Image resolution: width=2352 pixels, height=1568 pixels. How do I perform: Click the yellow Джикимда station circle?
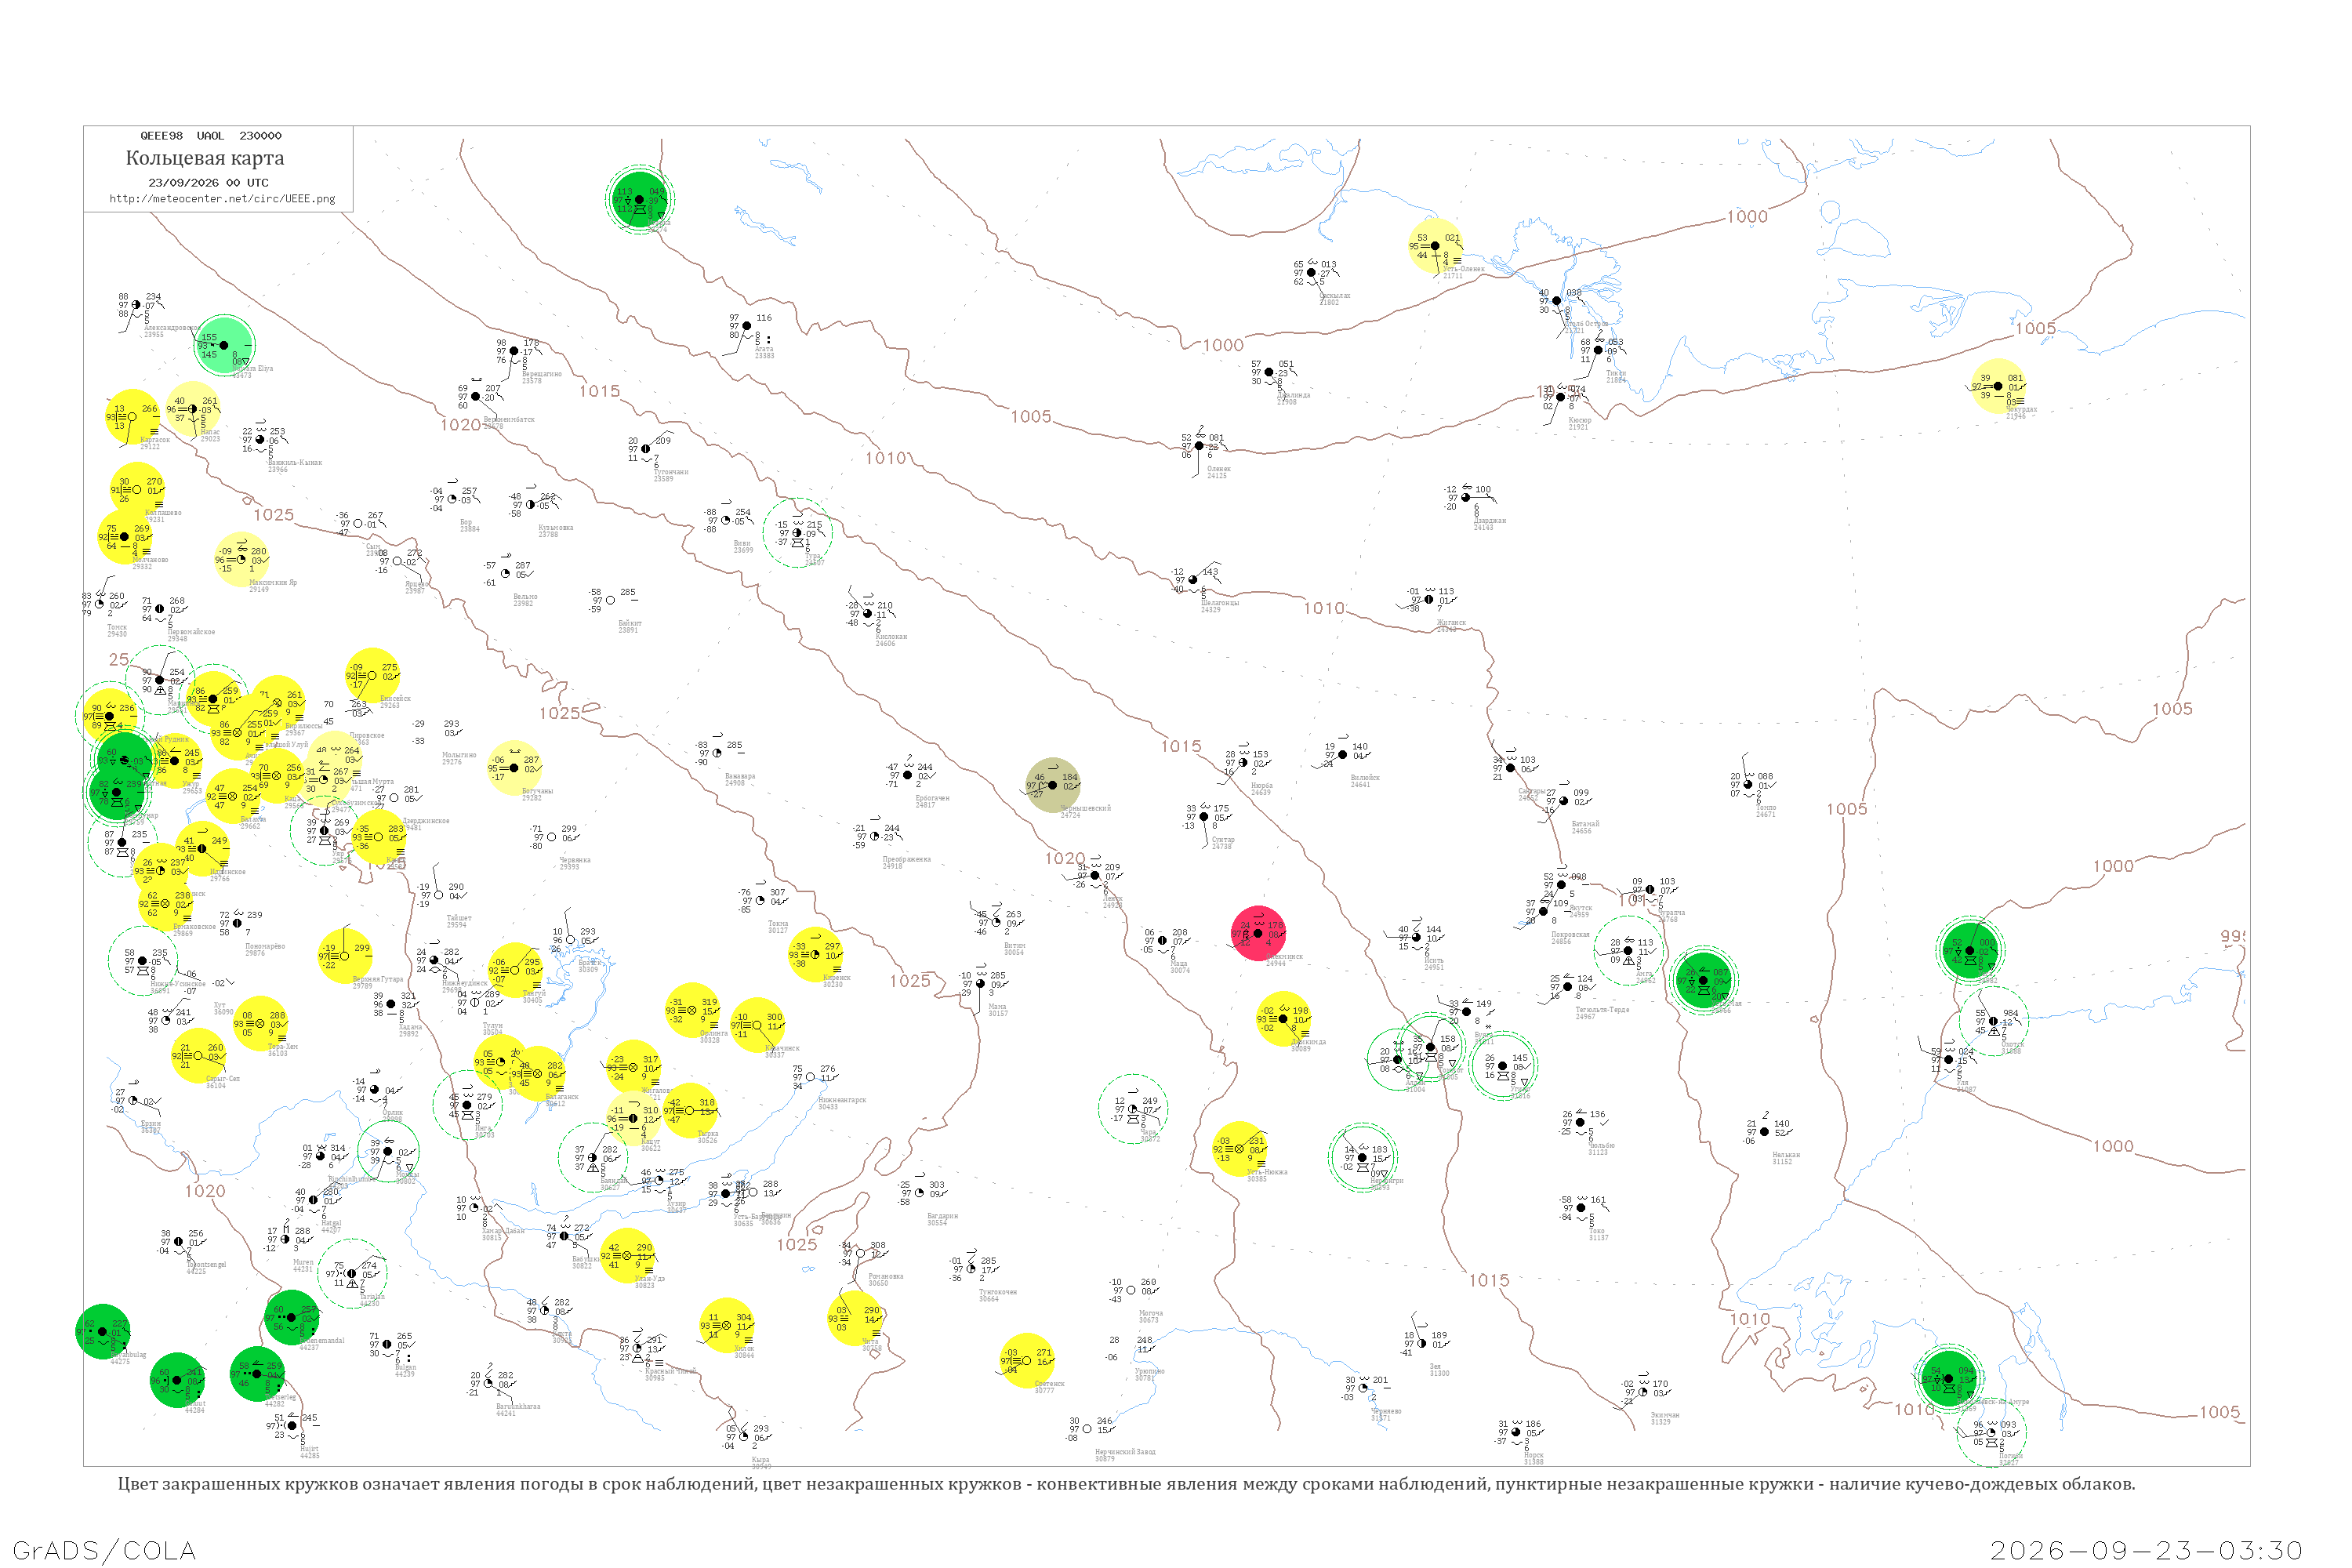coord(1283,1019)
